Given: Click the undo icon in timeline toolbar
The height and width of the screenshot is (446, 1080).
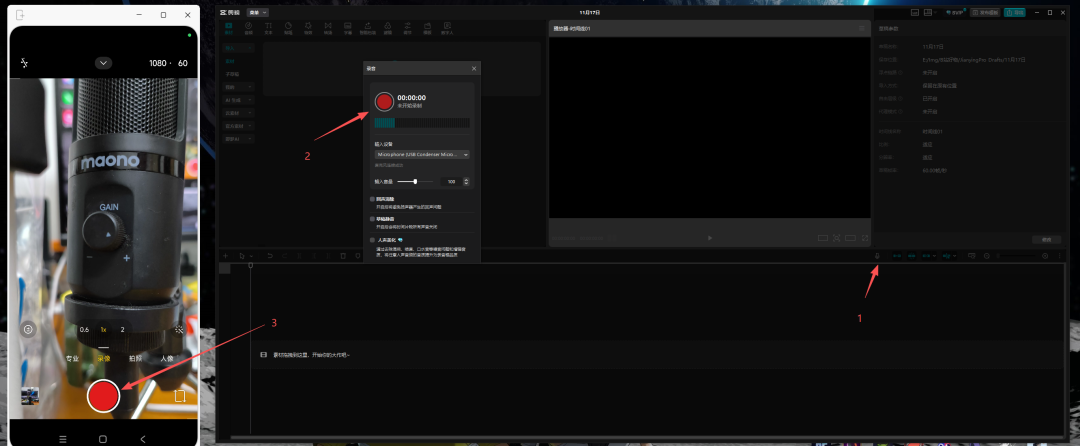Looking at the screenshot, I should [270, 256].
